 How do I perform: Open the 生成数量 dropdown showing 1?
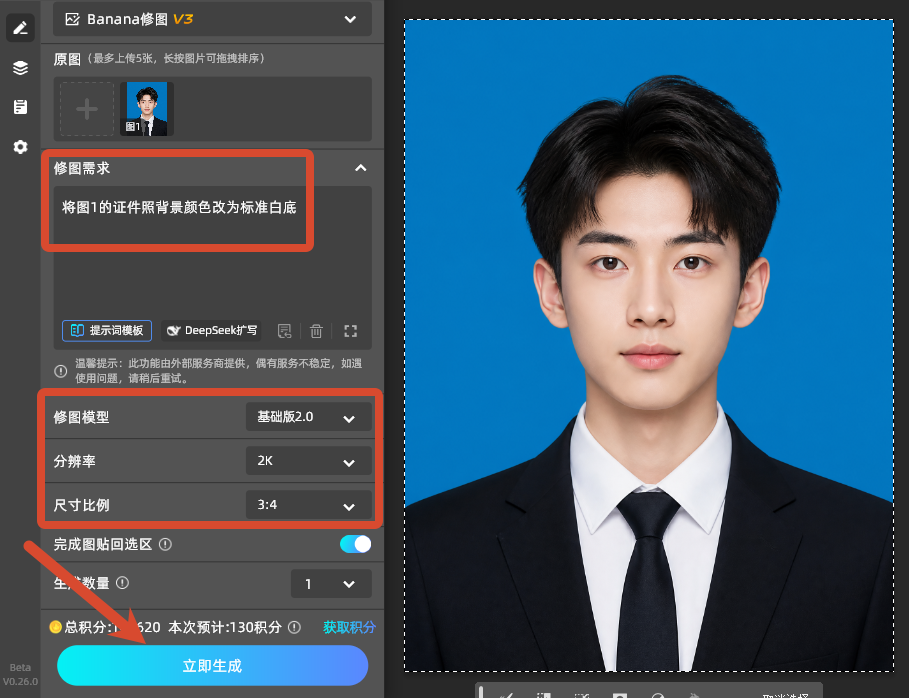[x=331, y=584]
